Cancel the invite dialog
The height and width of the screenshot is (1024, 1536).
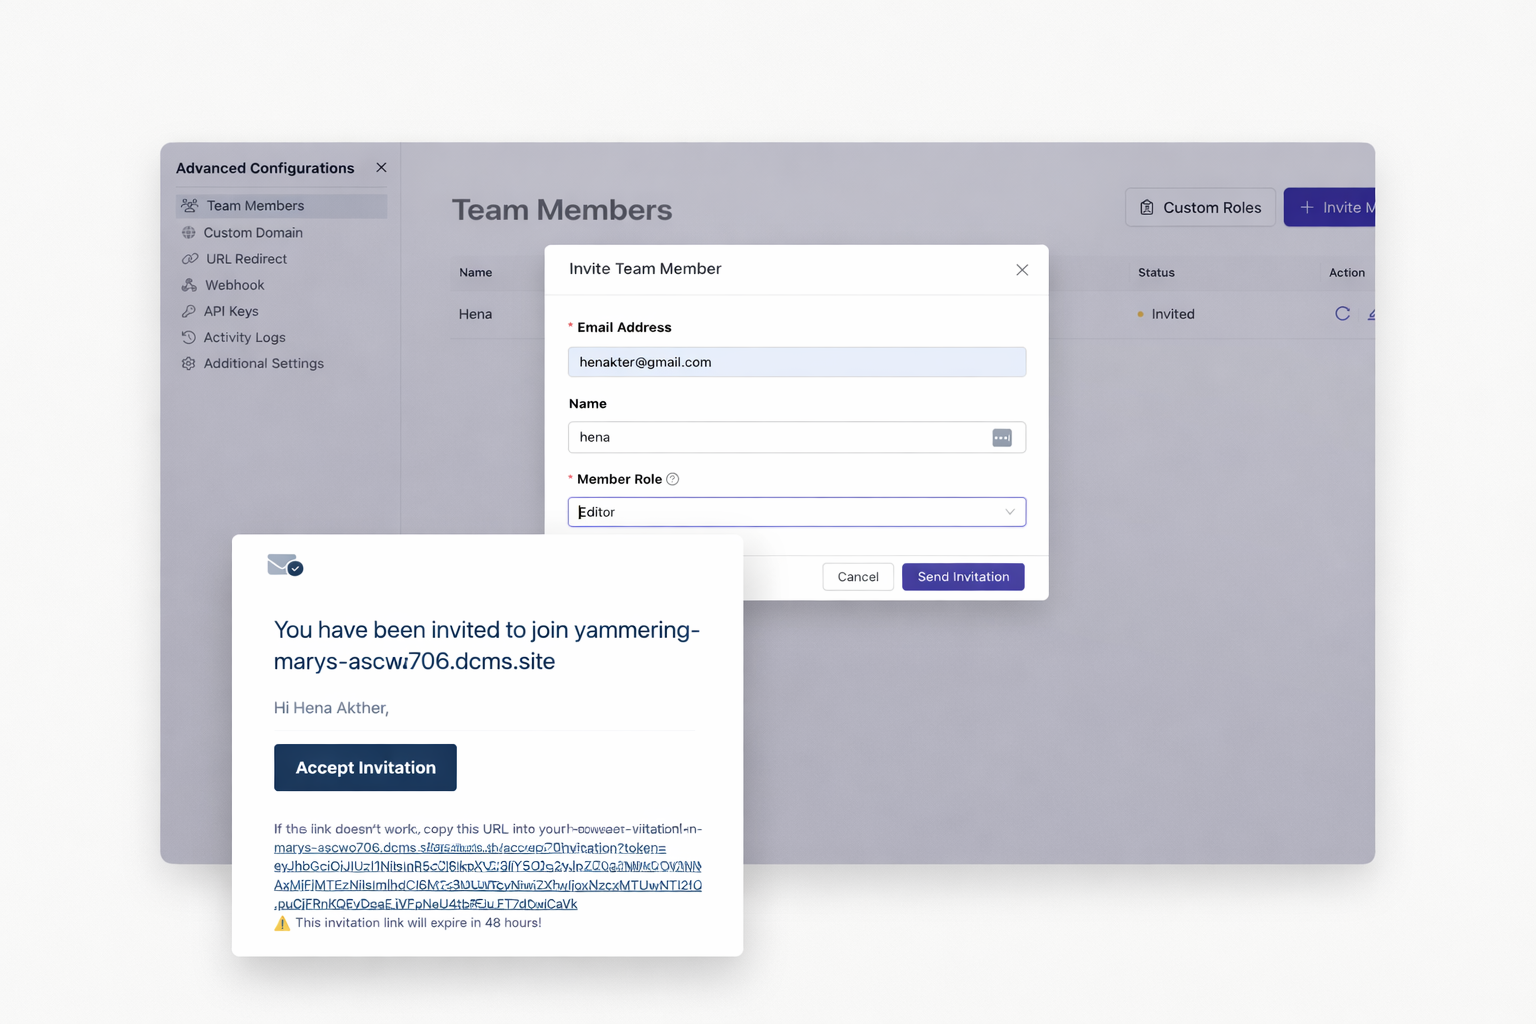[857, 577]
